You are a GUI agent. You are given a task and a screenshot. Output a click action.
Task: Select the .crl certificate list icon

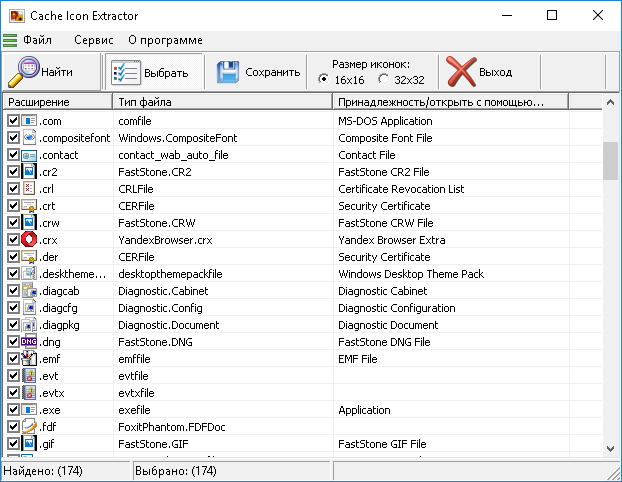pos(29,189)
